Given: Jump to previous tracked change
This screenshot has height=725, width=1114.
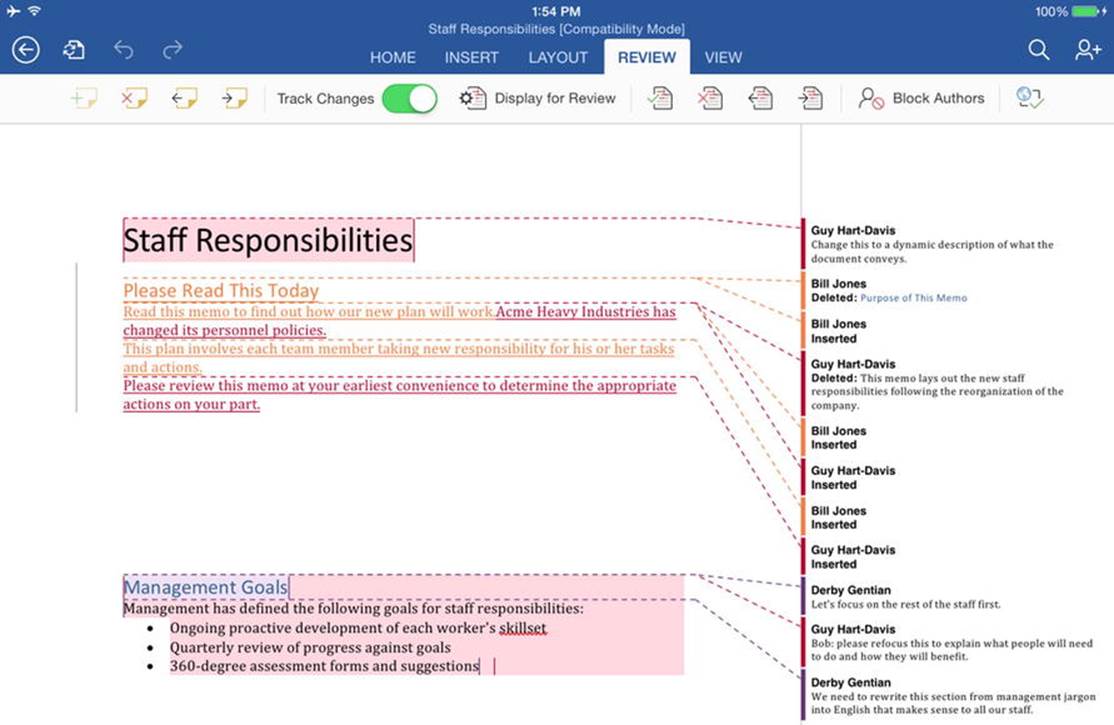Looking at the screenshot, I should coord(760,98).
